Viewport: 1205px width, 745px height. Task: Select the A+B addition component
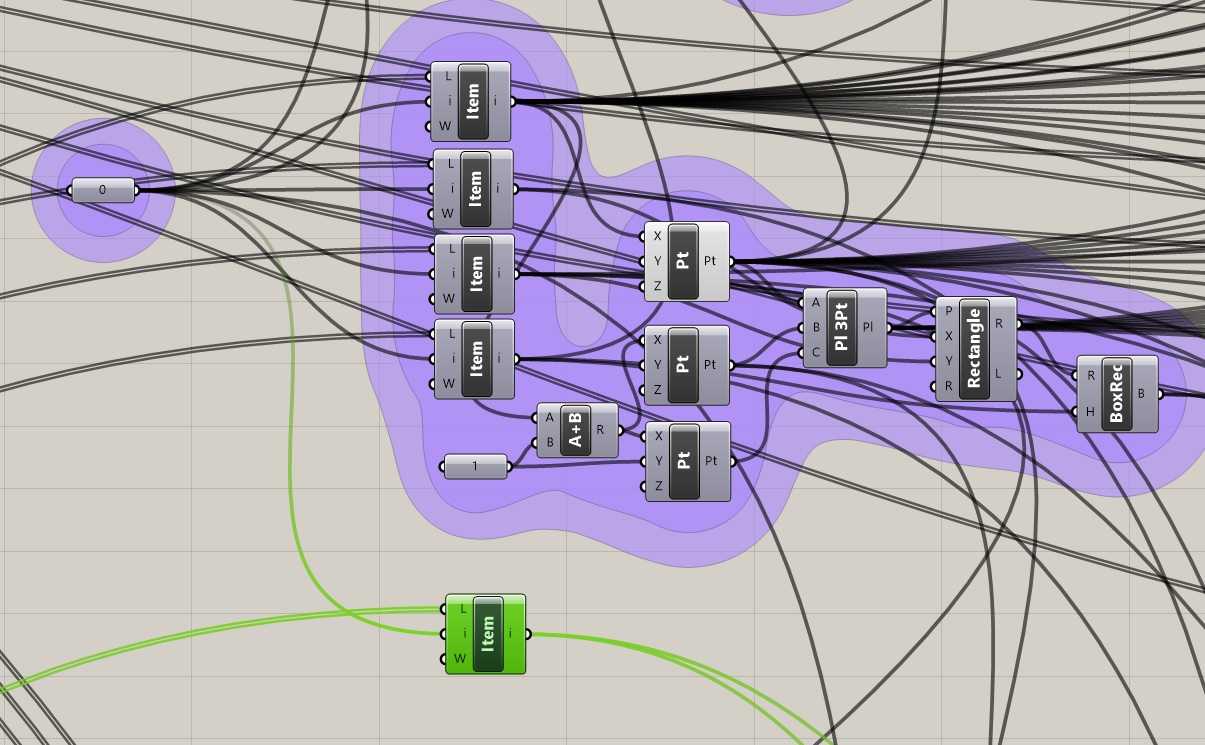click(x=578, y=431)
